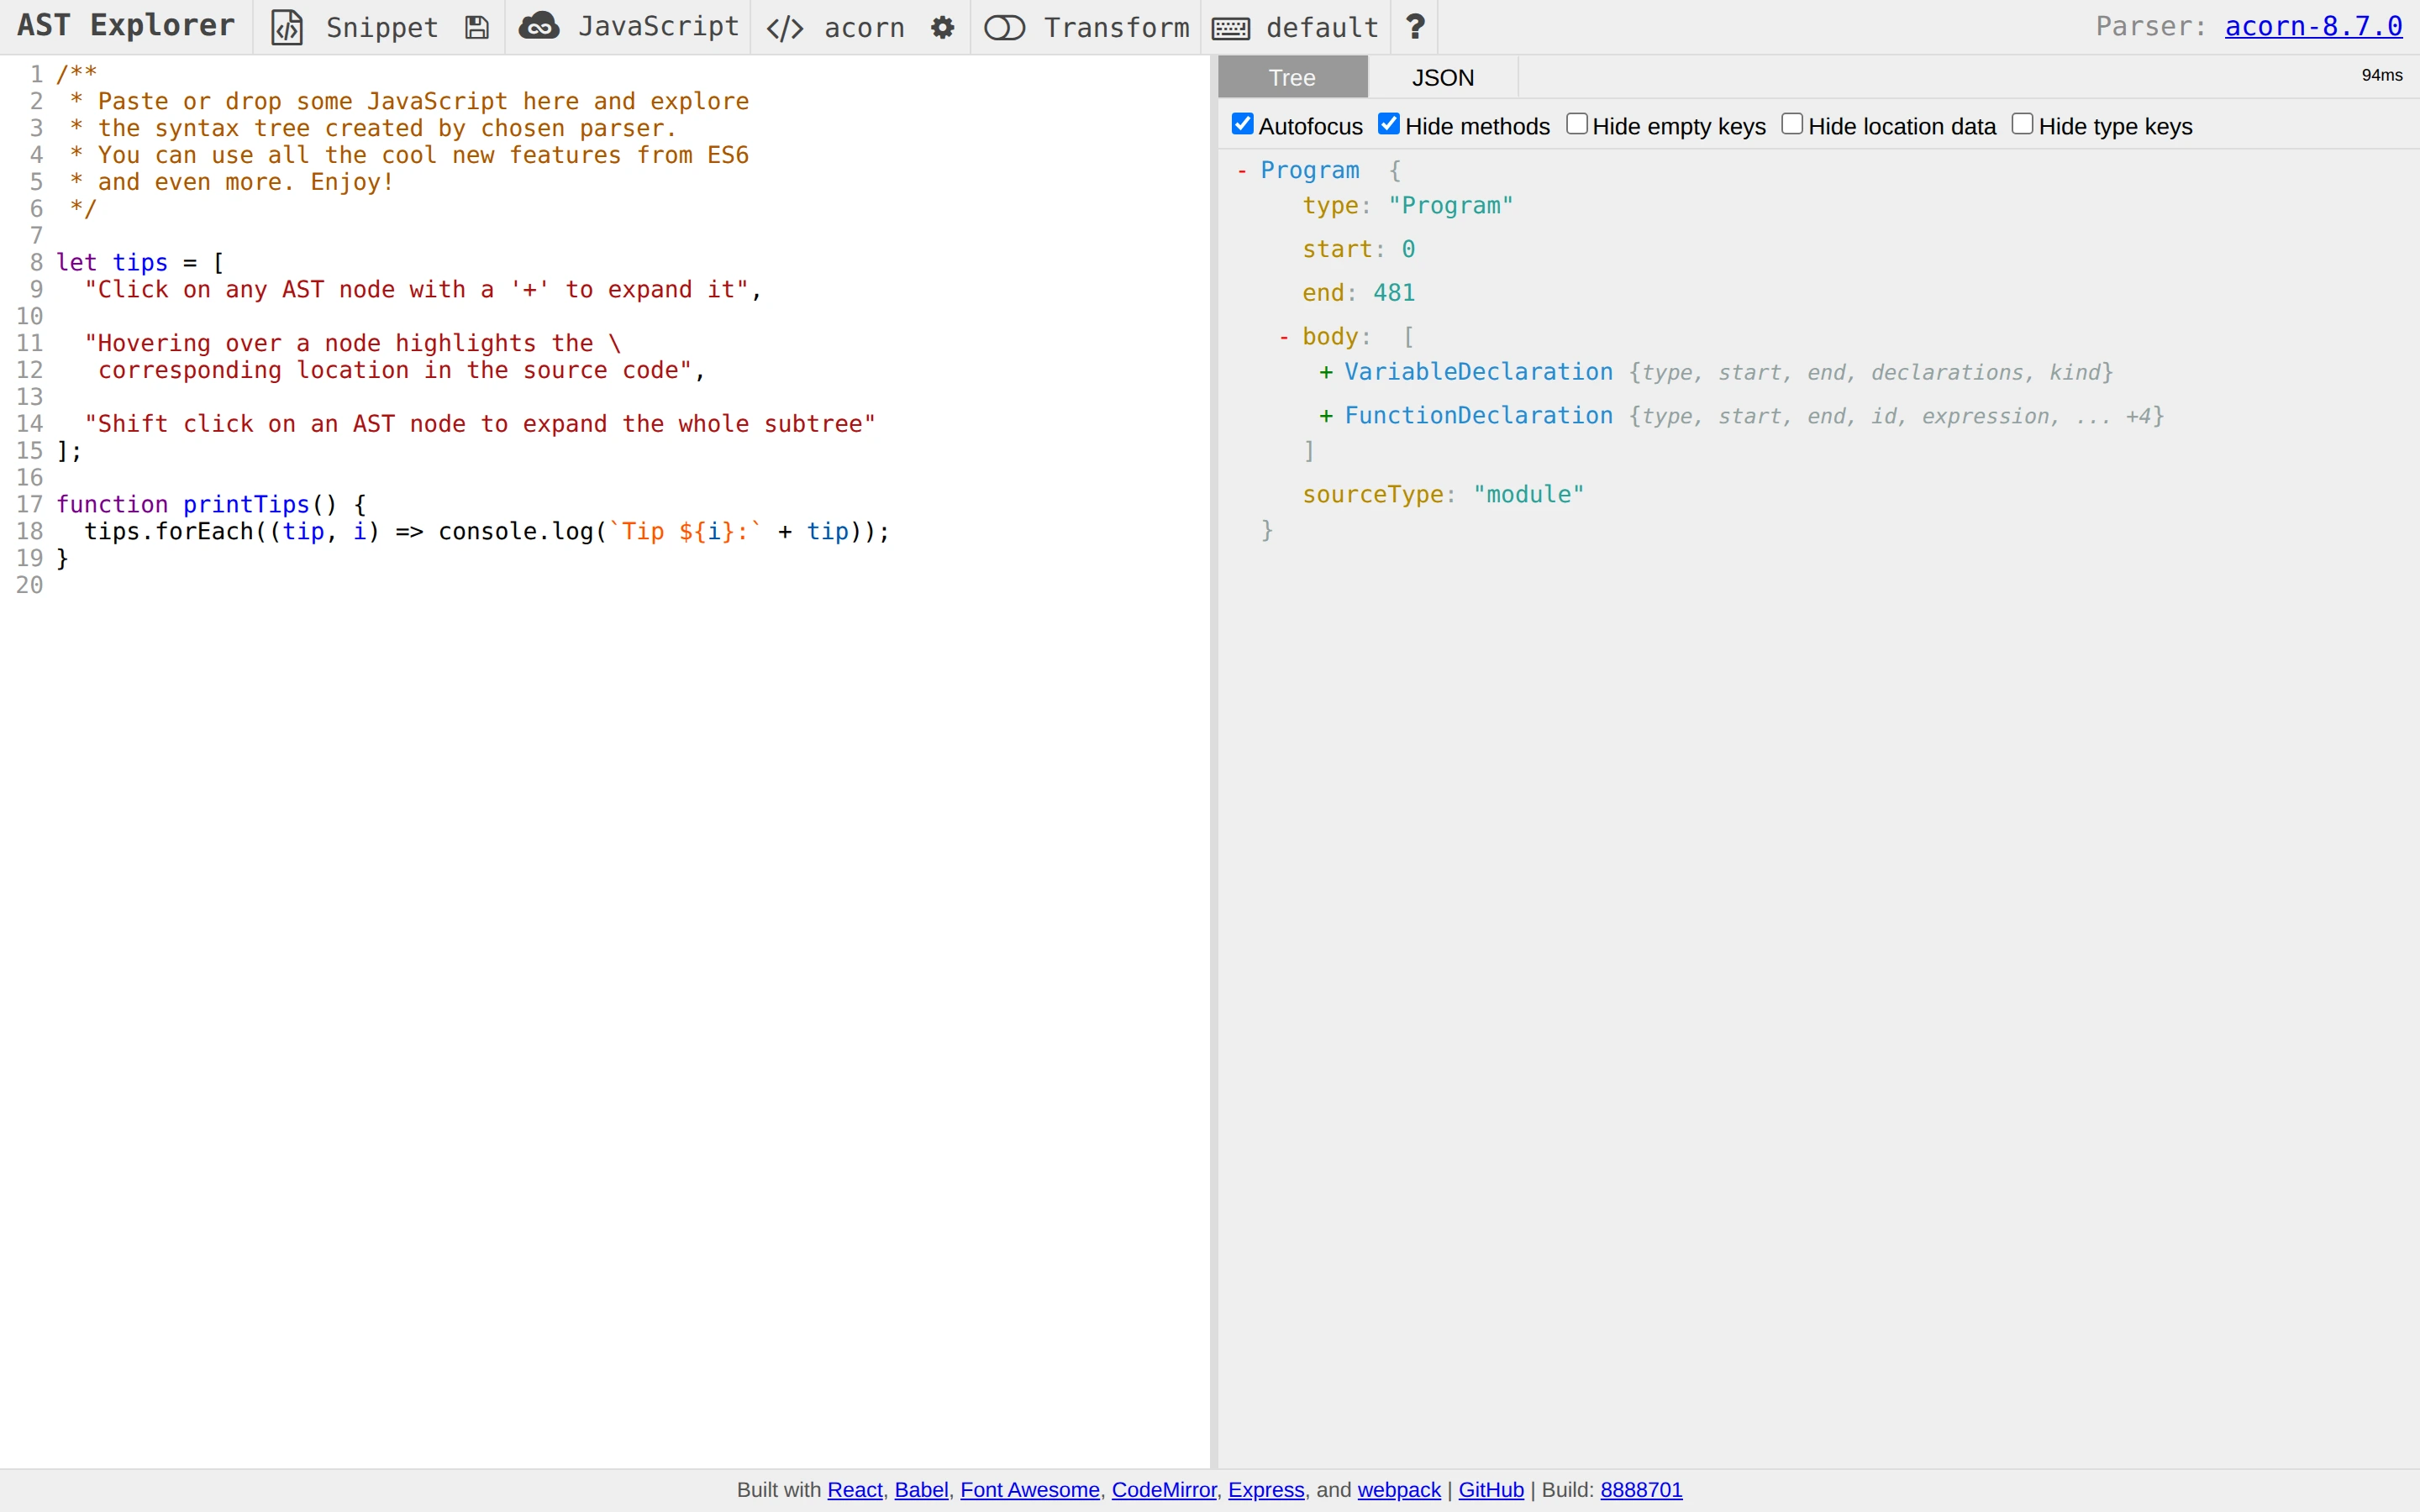This screenshot has width=2420, height=1512.
Task: Click the type "Program" value
Action: (x=1450, y=206)
